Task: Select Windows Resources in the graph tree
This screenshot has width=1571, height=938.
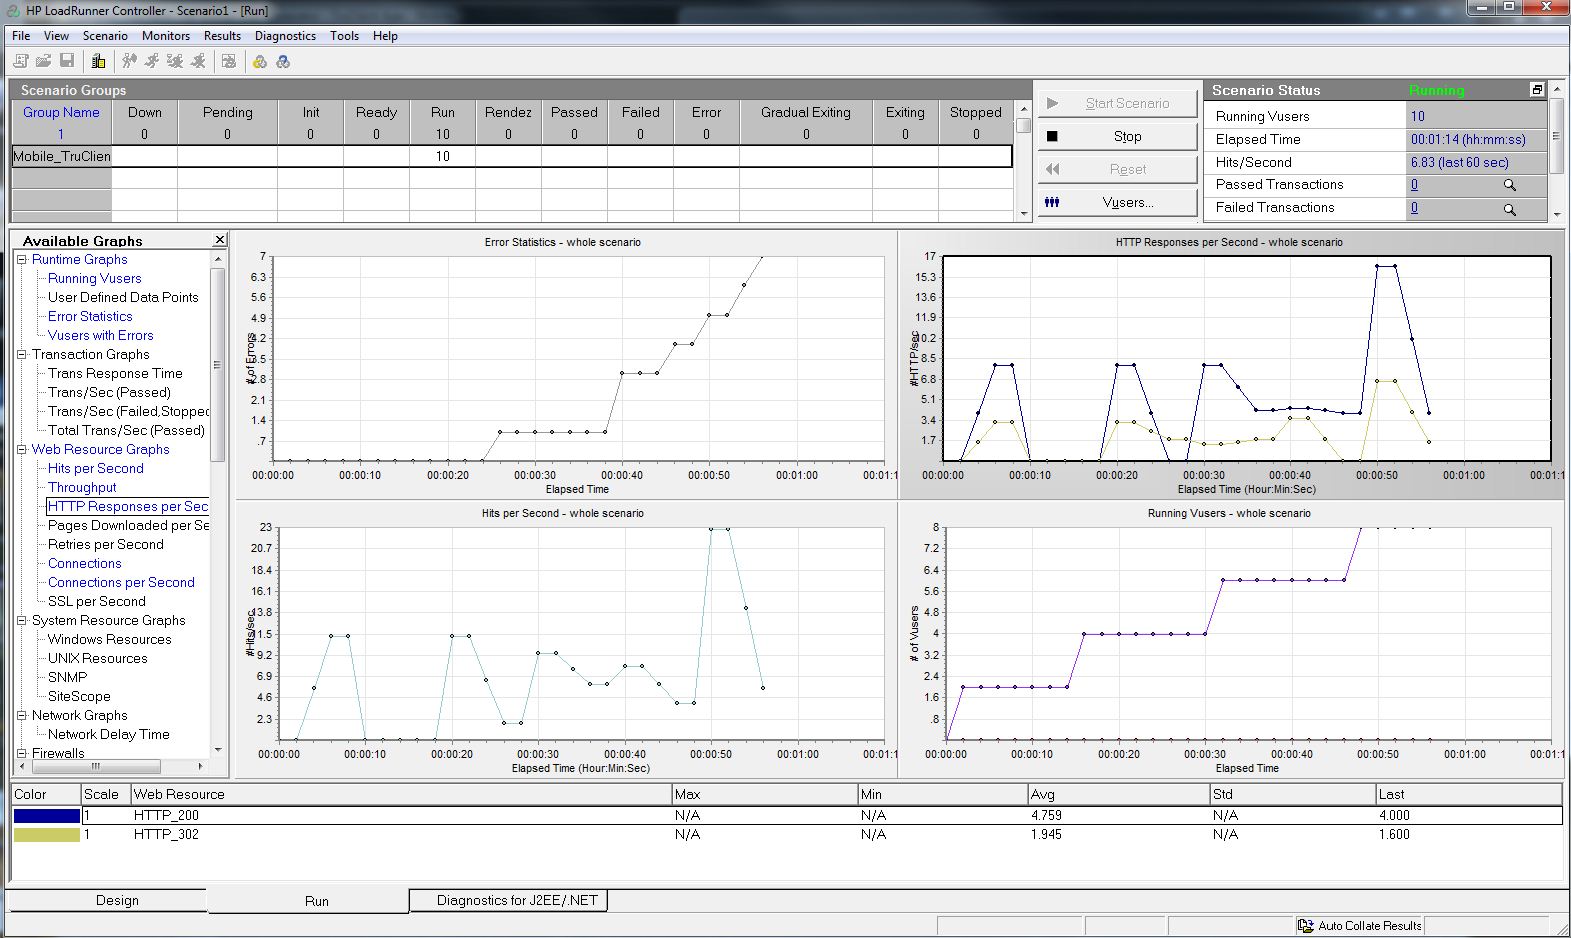Action: 109,640
